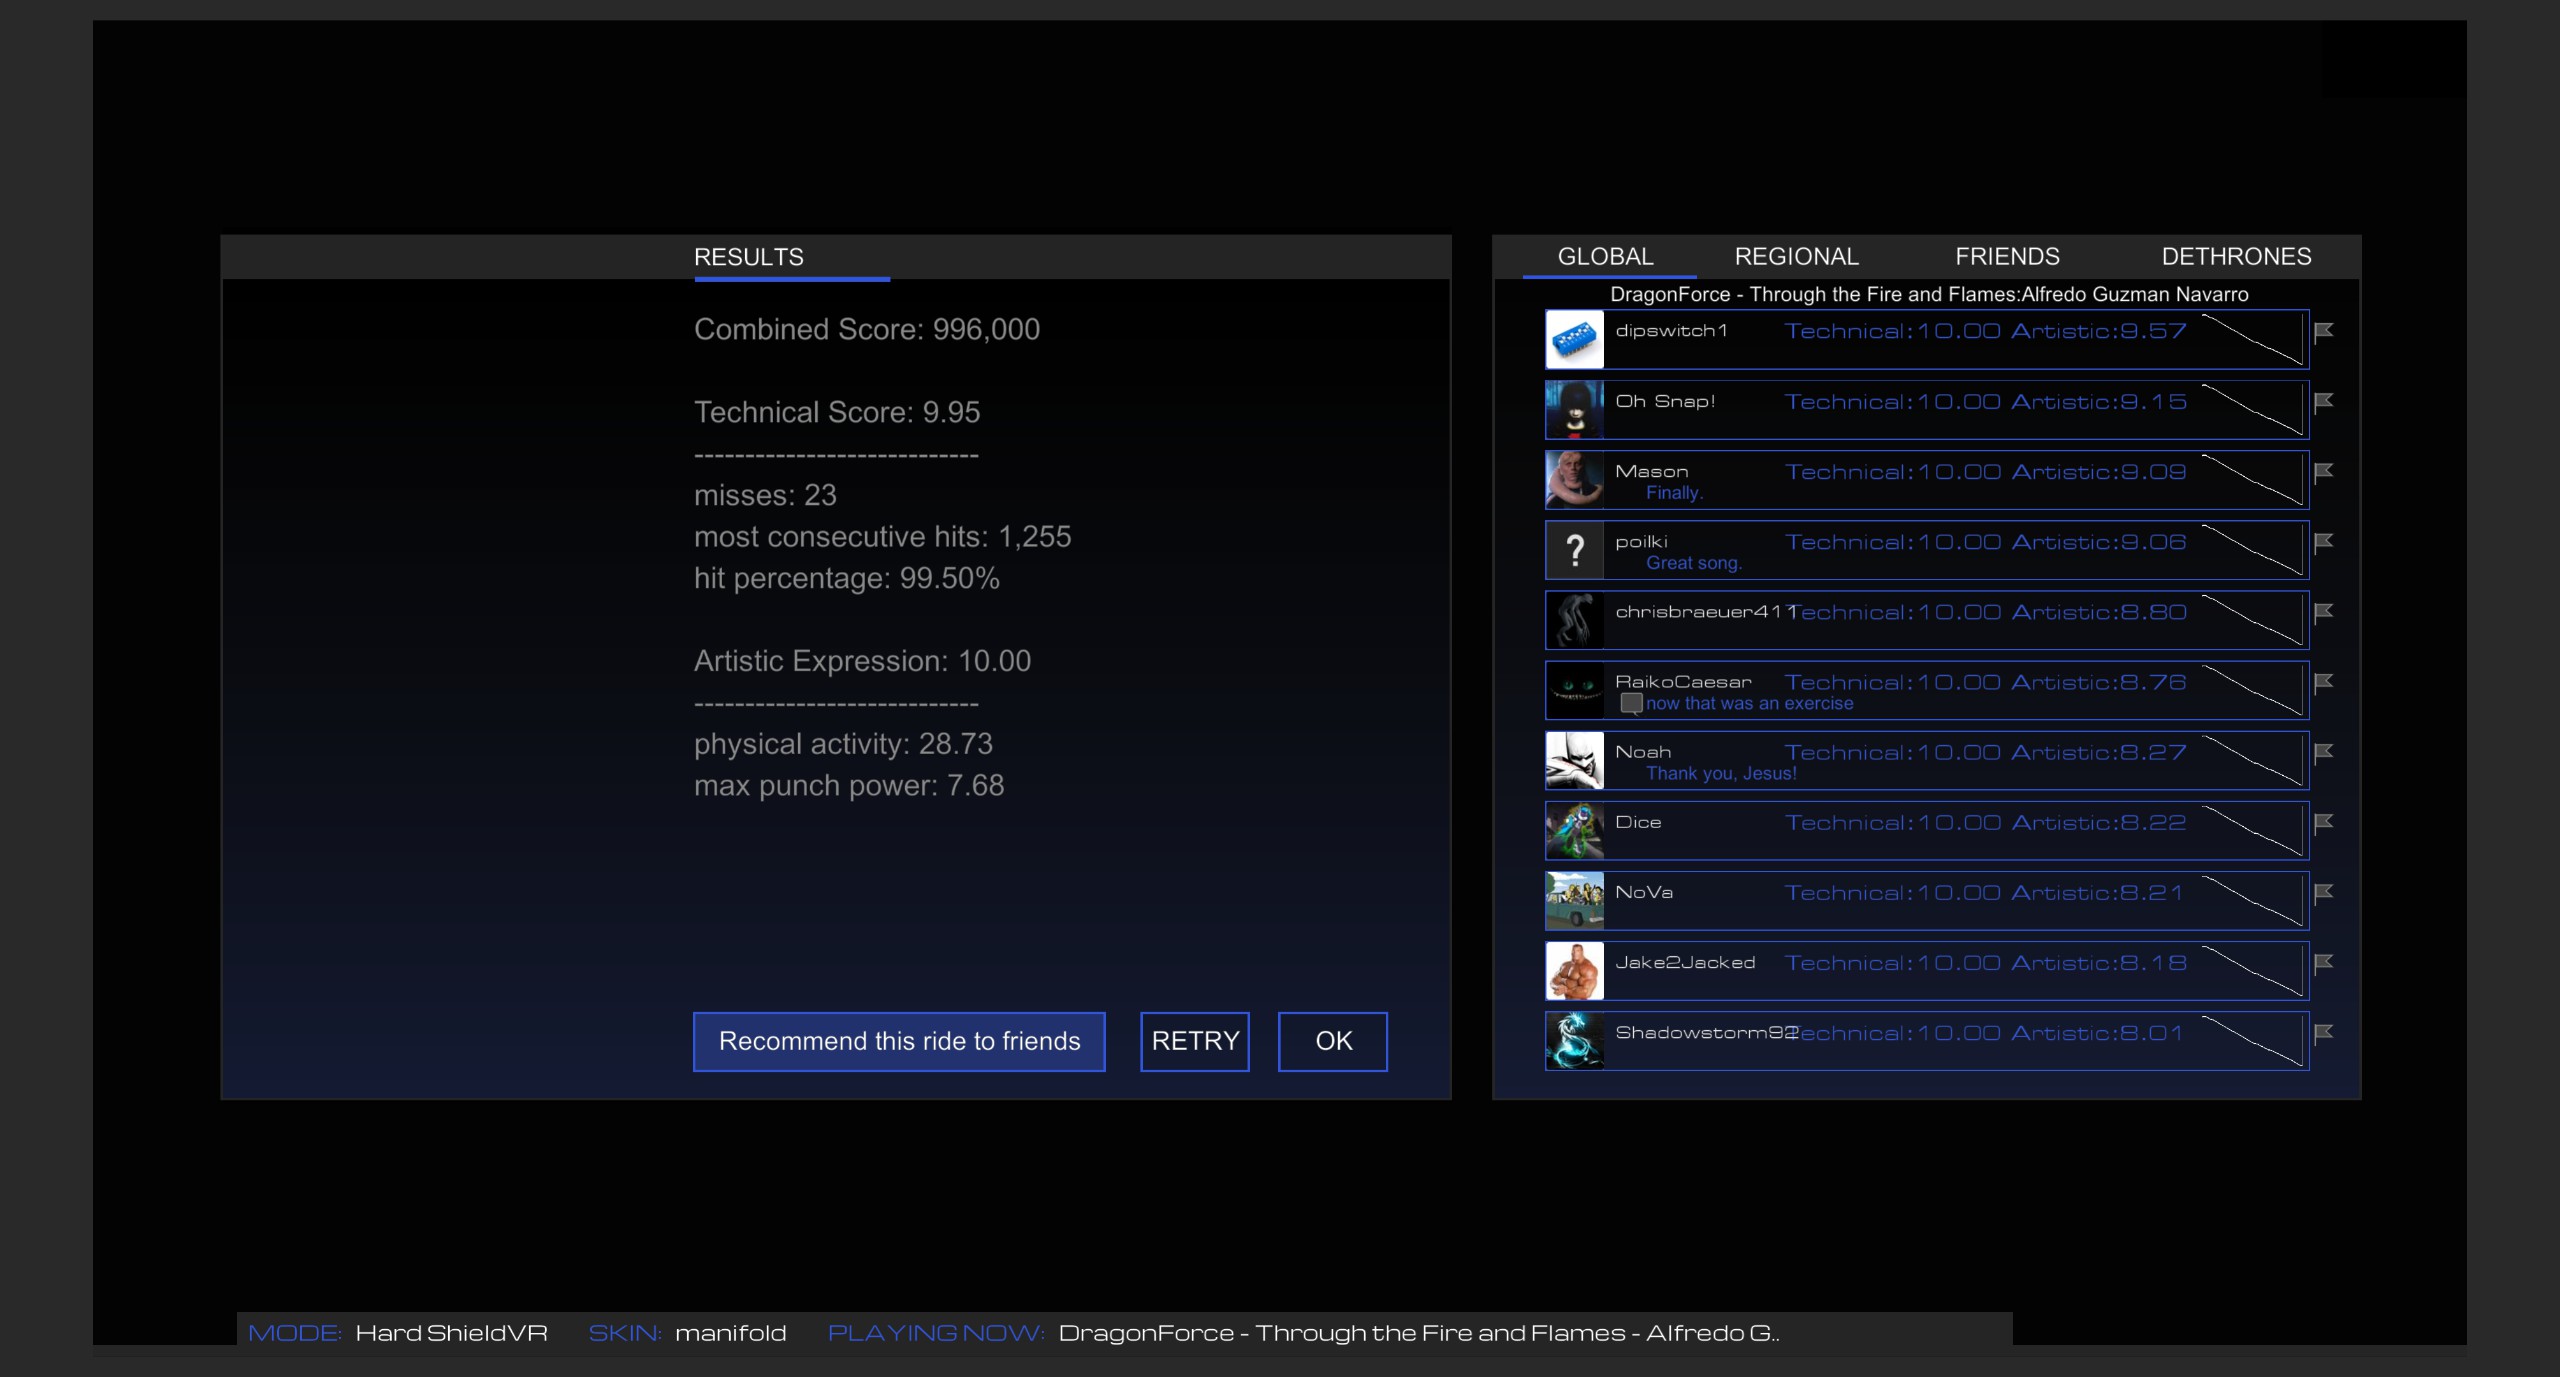Image resolution: width=2560 pixels, height=1377 pixels.
Task: Click the RETRY button
Action: pos(1194,1041)
